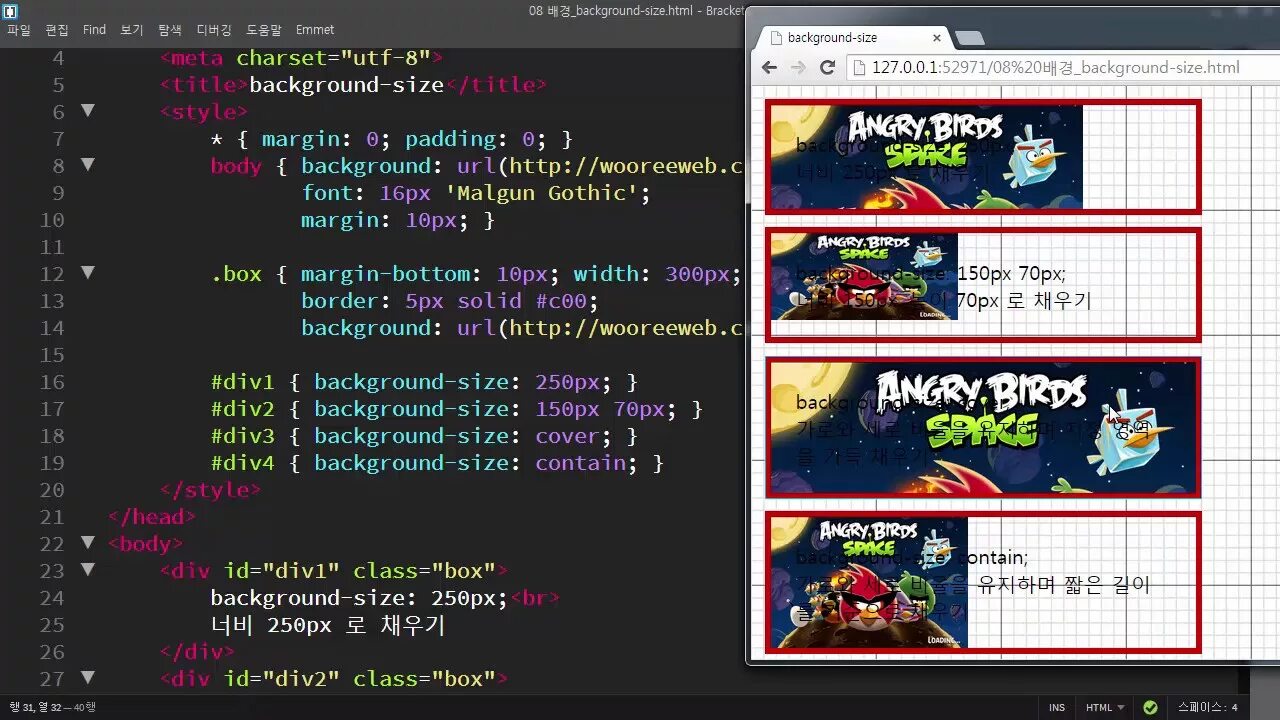Click the cover-sized Angry Birds banner box

tap(983, 427)
